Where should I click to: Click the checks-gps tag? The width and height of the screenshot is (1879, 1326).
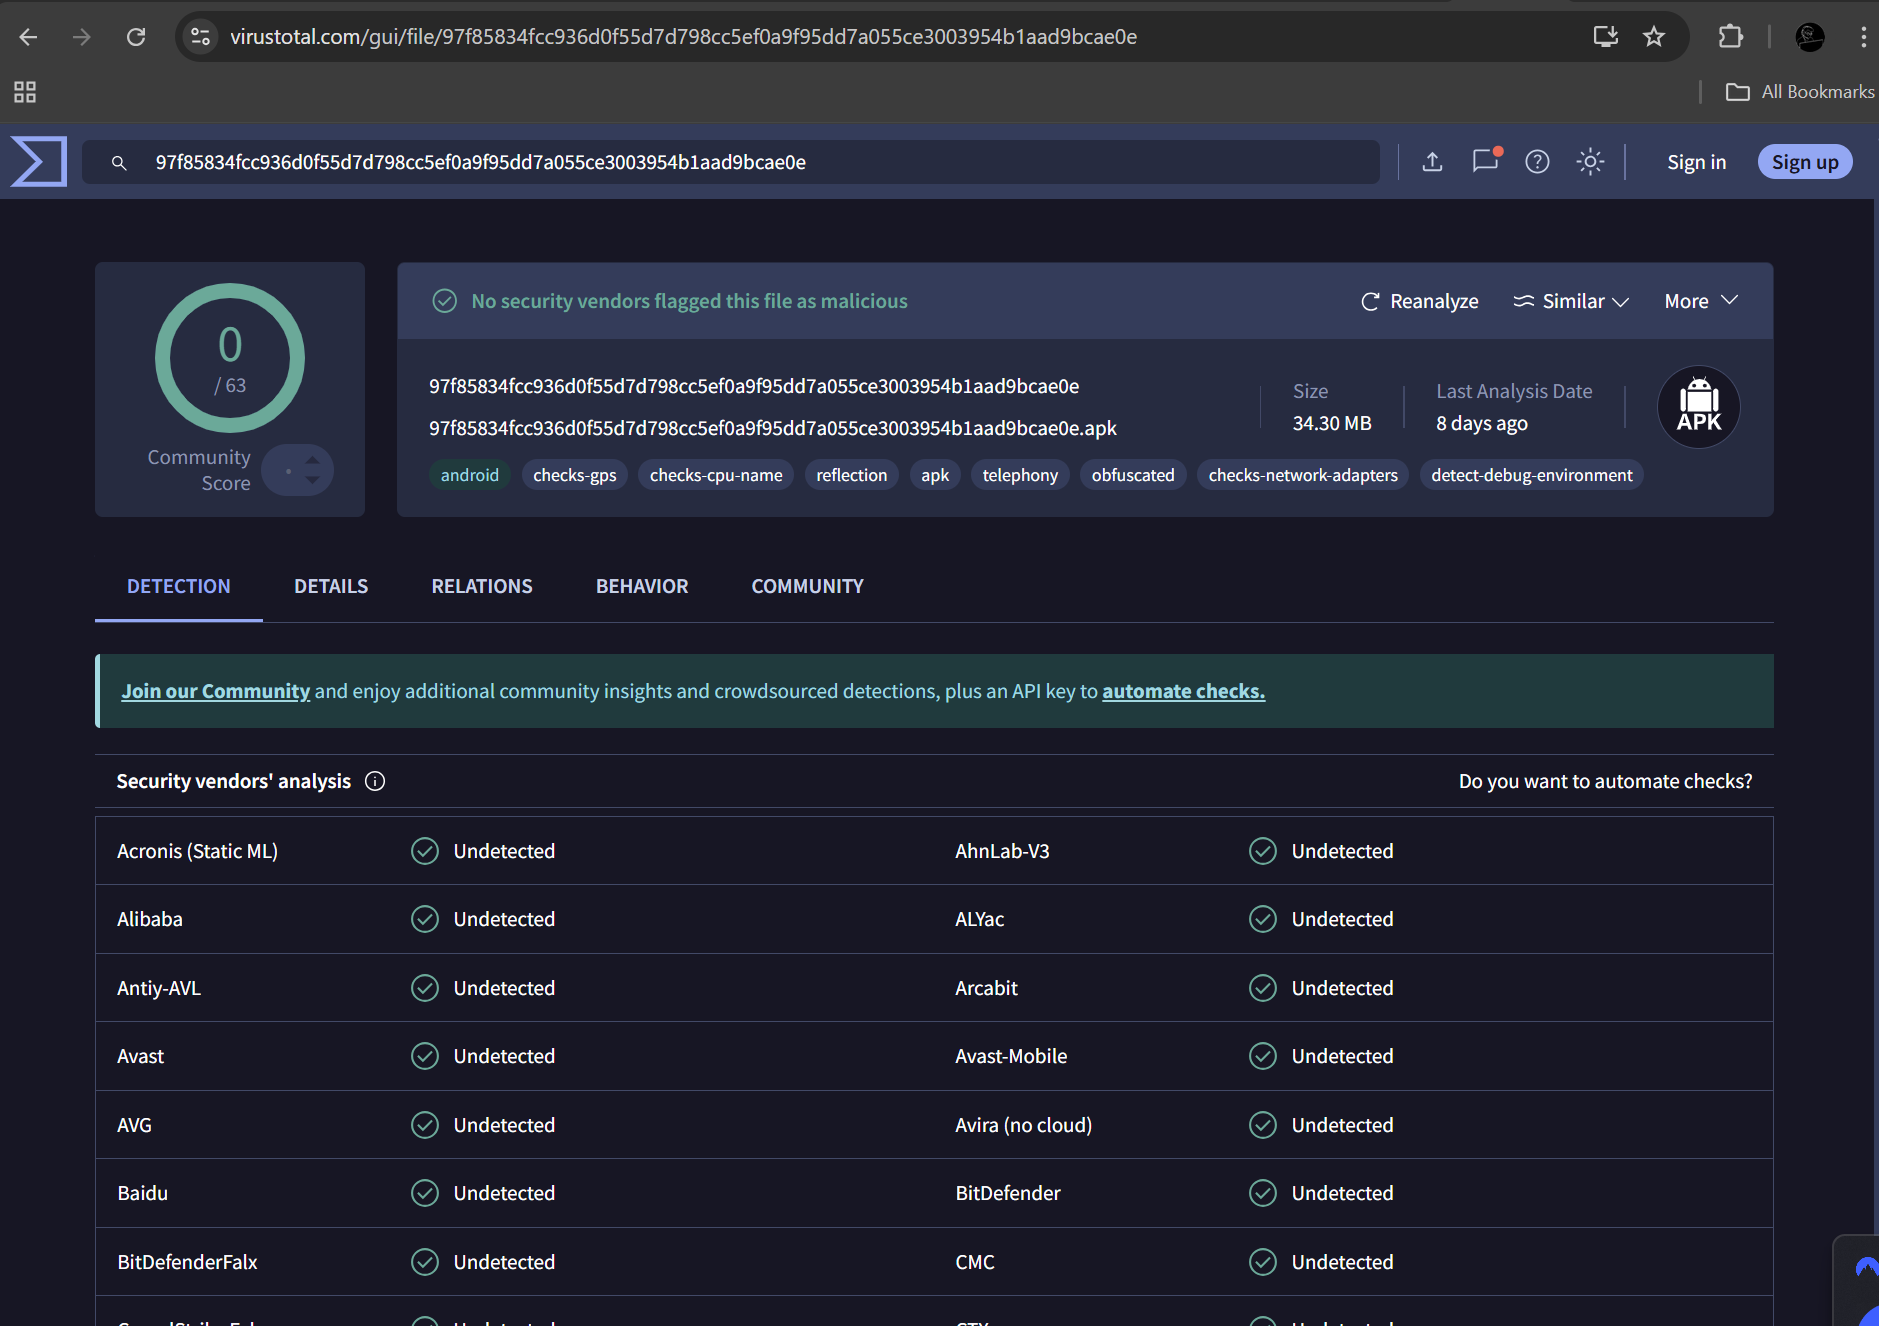(575, 475)
